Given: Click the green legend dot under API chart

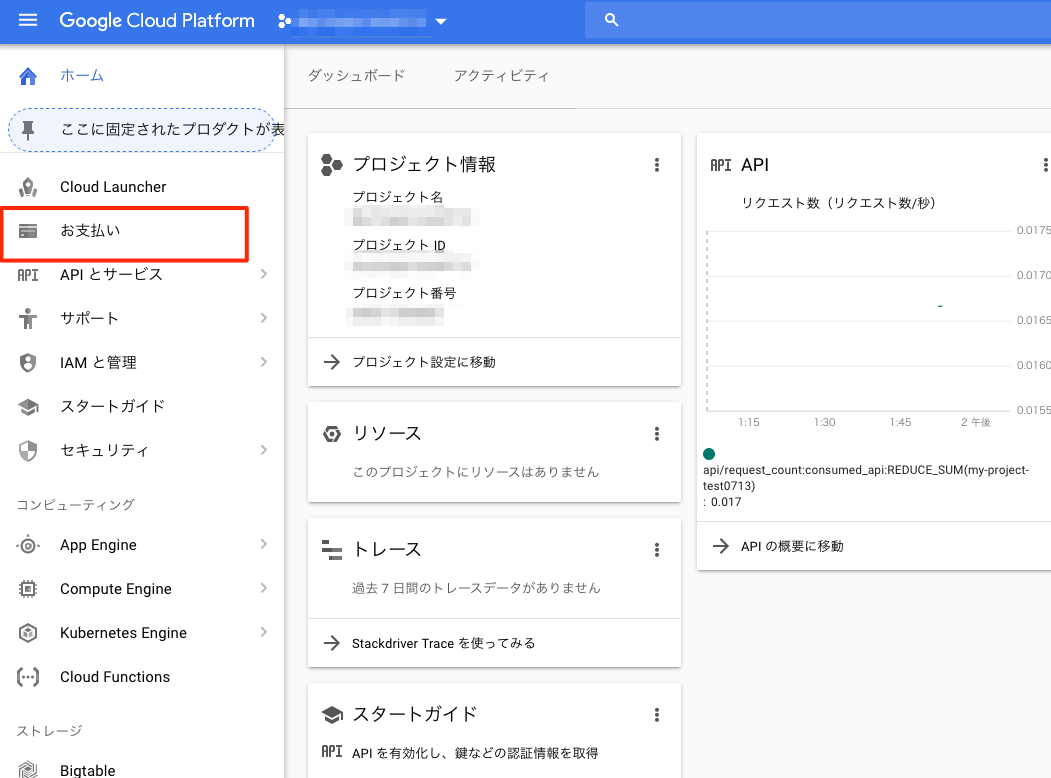Looking at the screenshot, I should 708,454.
